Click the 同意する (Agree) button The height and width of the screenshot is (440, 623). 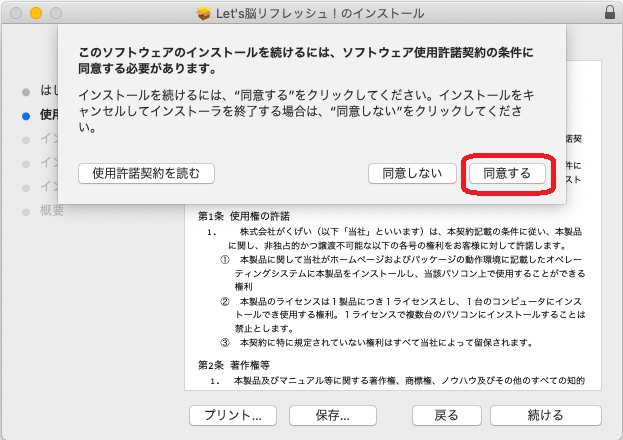pyautogui.click(x=507, y=173)
